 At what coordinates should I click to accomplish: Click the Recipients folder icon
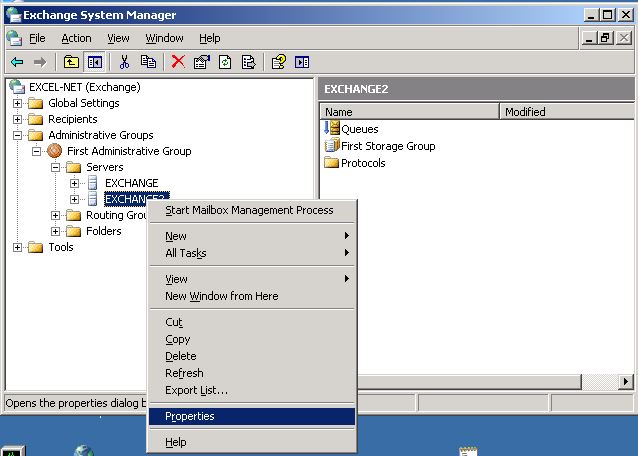[x=35, y=119]
